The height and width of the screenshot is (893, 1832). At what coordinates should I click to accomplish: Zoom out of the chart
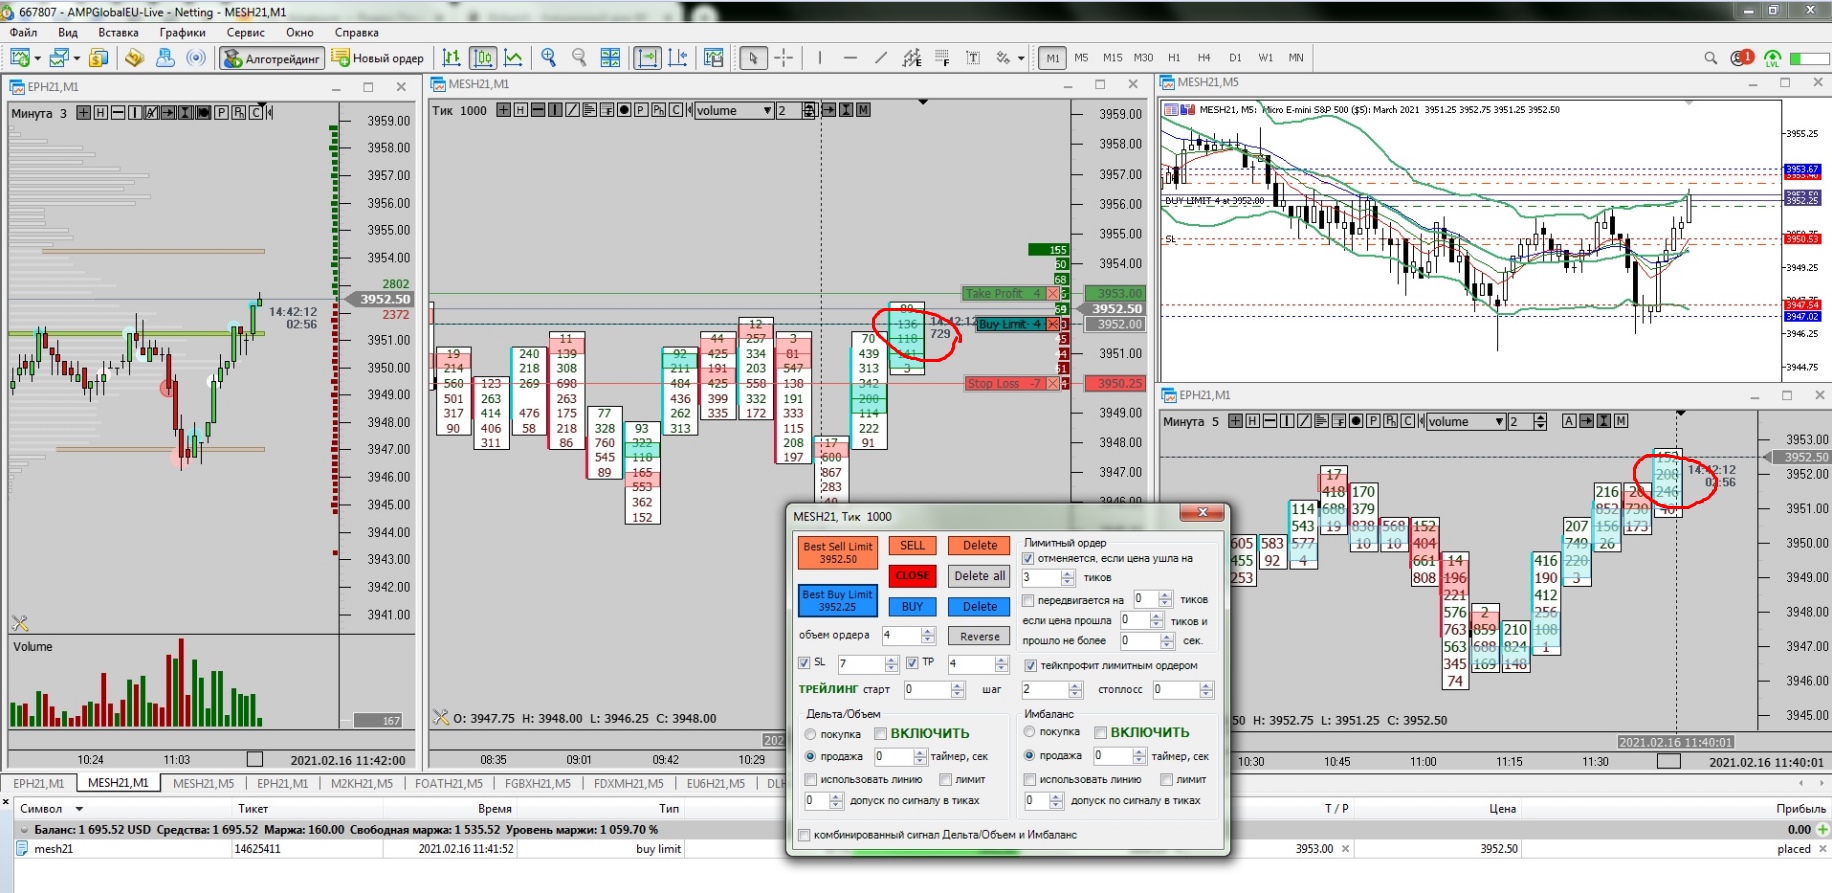tap(579, 58)
